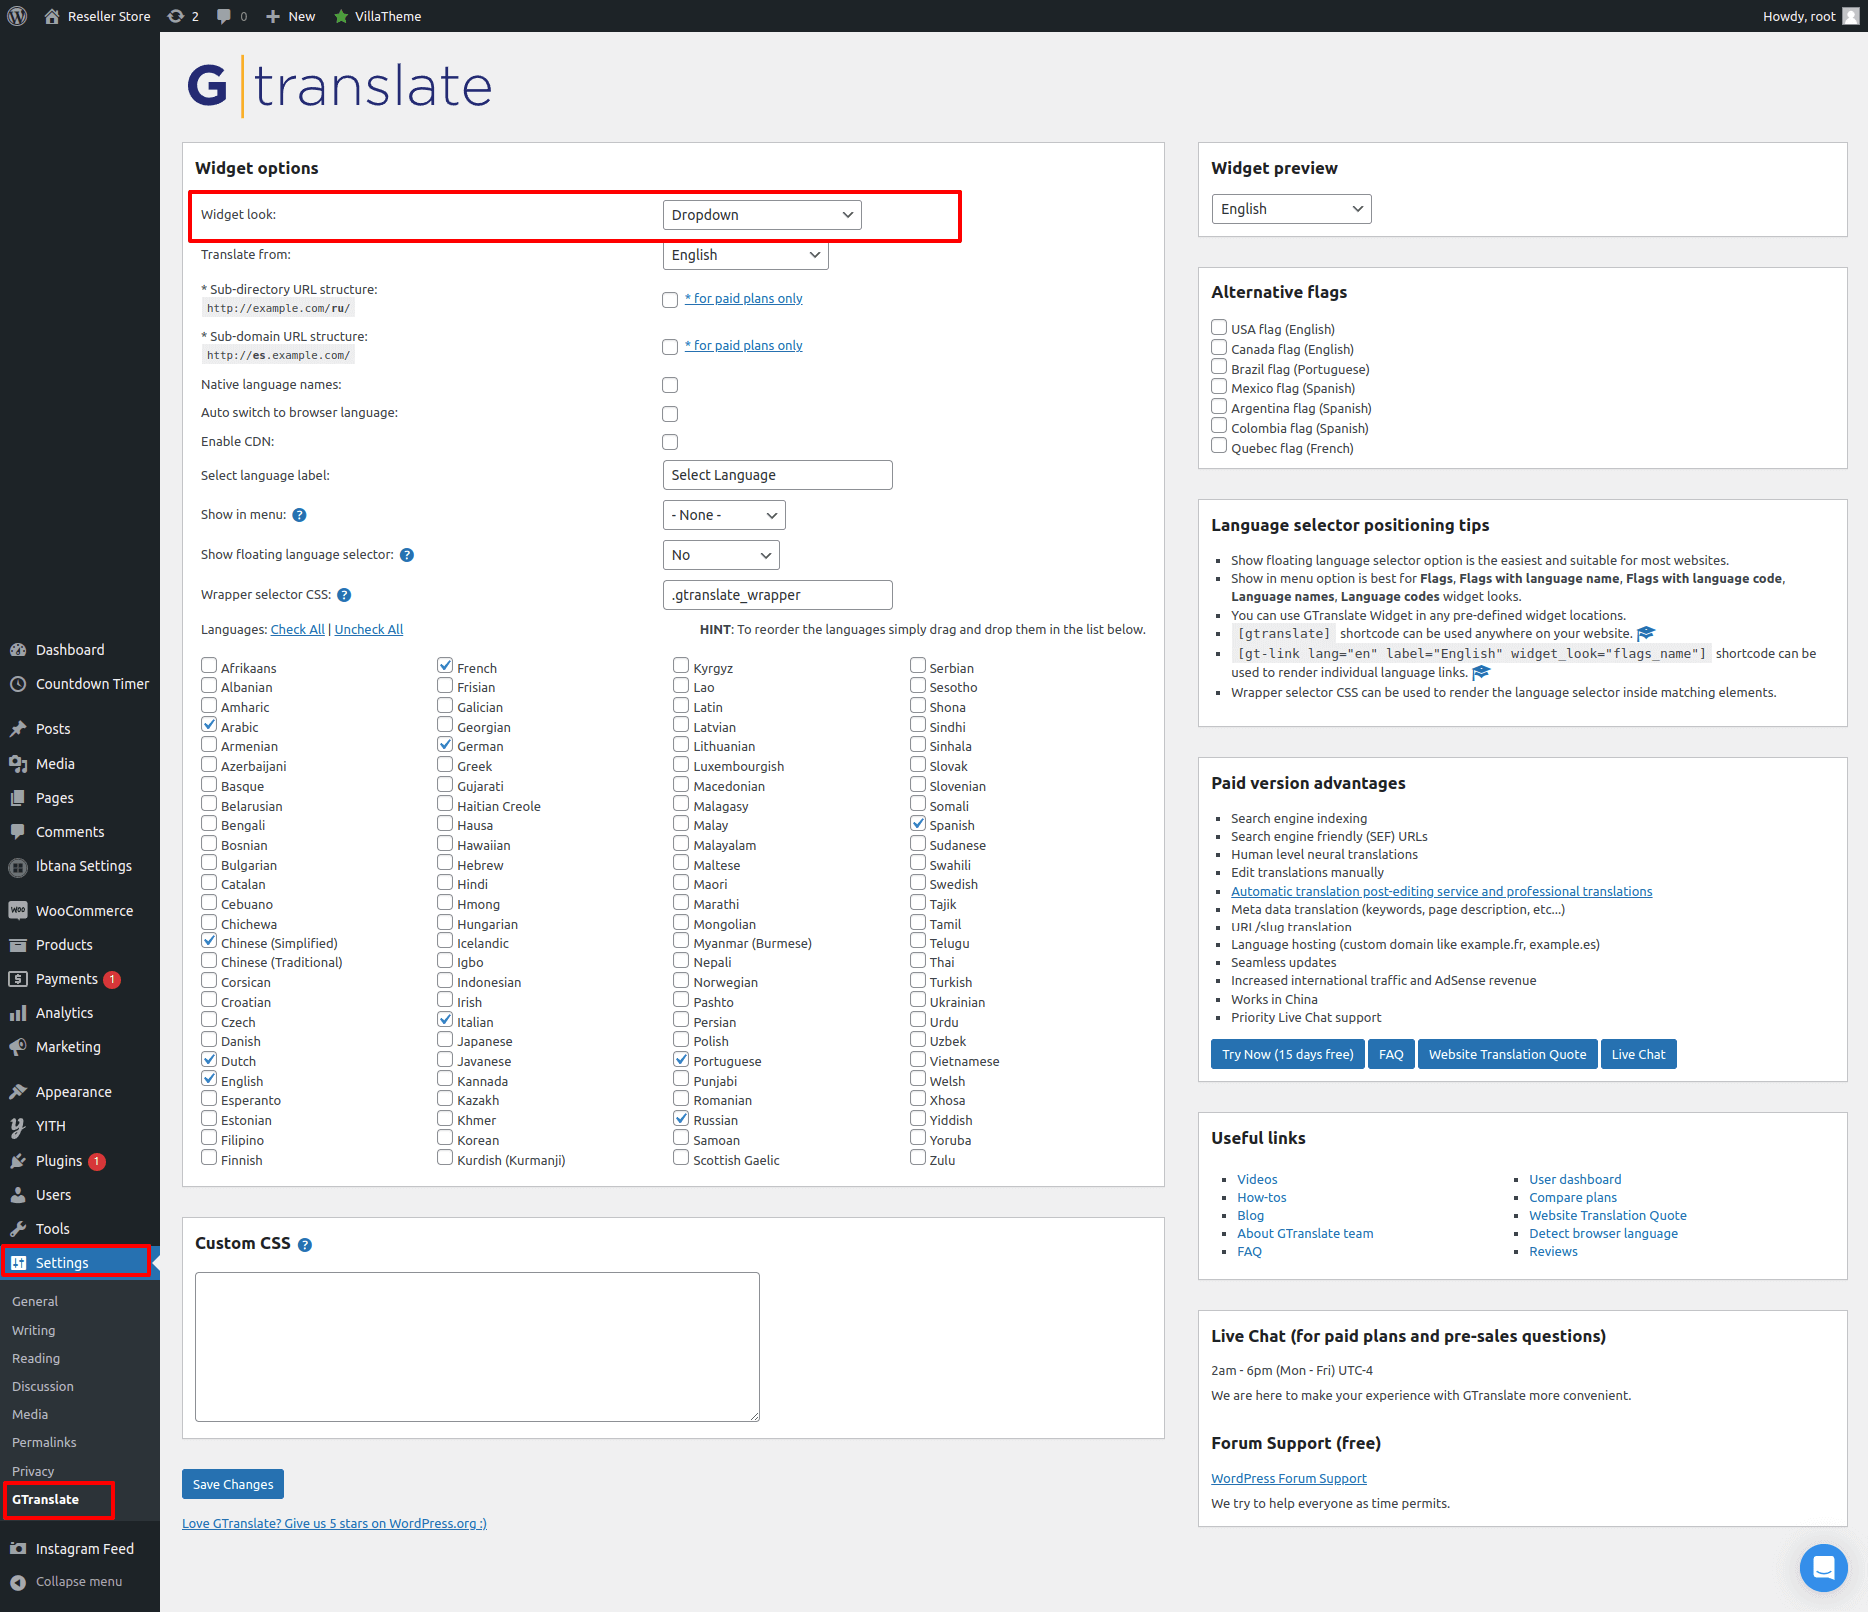Click the Save Changes button
1868x1613 pixels.
coord(233,1484)
